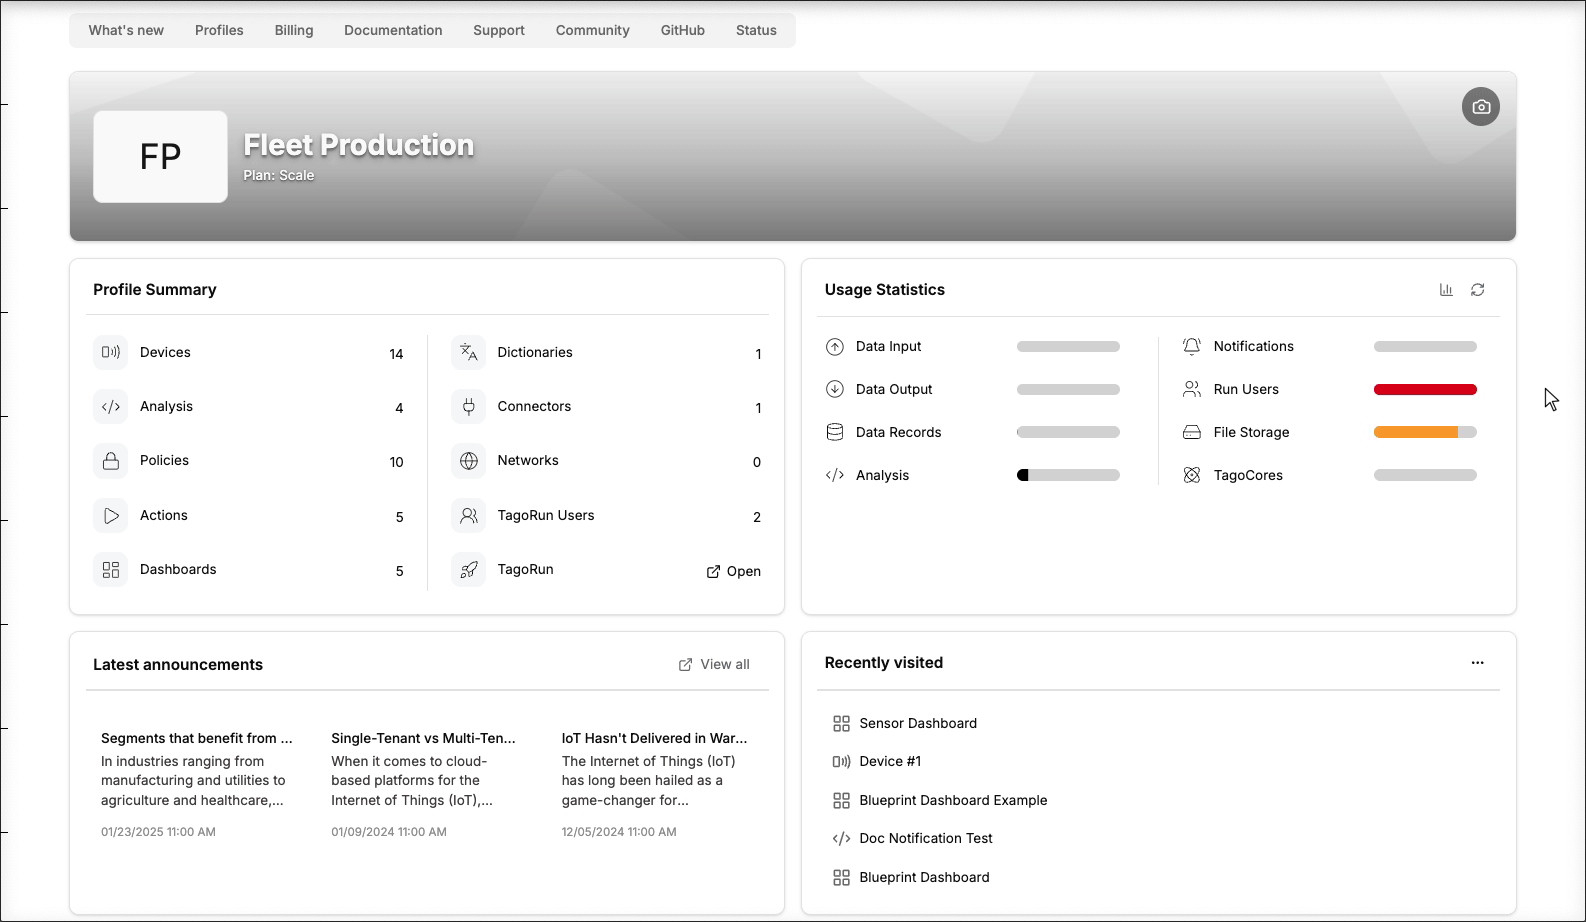
Task: Open TagoRun via the Open link
Action: pyautogui.click(x=734, y=572)
